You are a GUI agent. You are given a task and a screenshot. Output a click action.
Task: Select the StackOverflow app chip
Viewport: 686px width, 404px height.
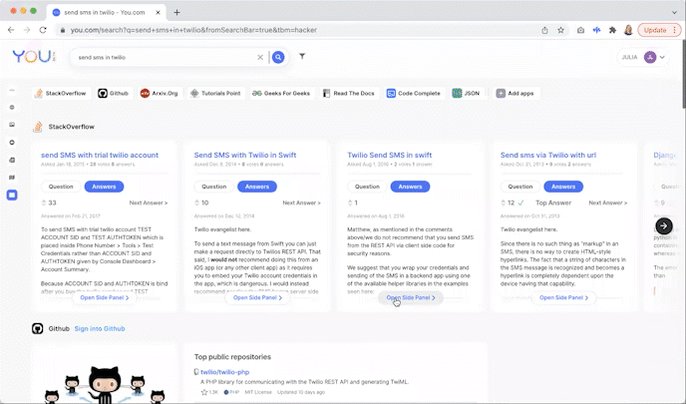60,93
